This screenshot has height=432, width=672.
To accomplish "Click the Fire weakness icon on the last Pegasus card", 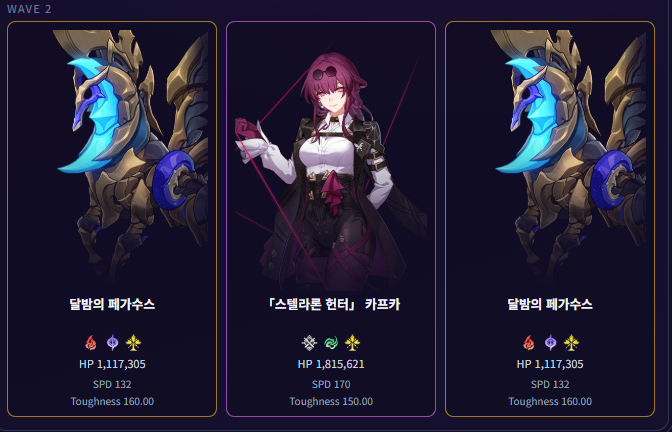I will coord(528,343).
